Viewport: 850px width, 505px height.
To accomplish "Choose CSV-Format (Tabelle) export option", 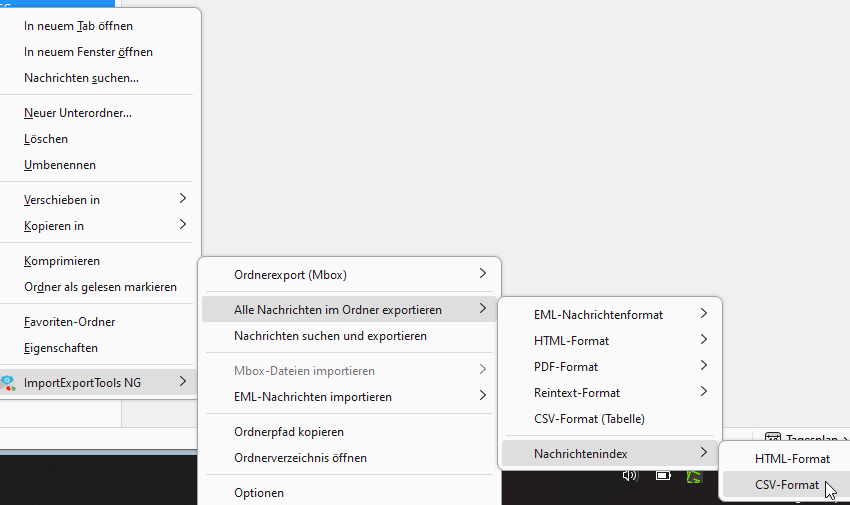I will [x=589, y=418].
